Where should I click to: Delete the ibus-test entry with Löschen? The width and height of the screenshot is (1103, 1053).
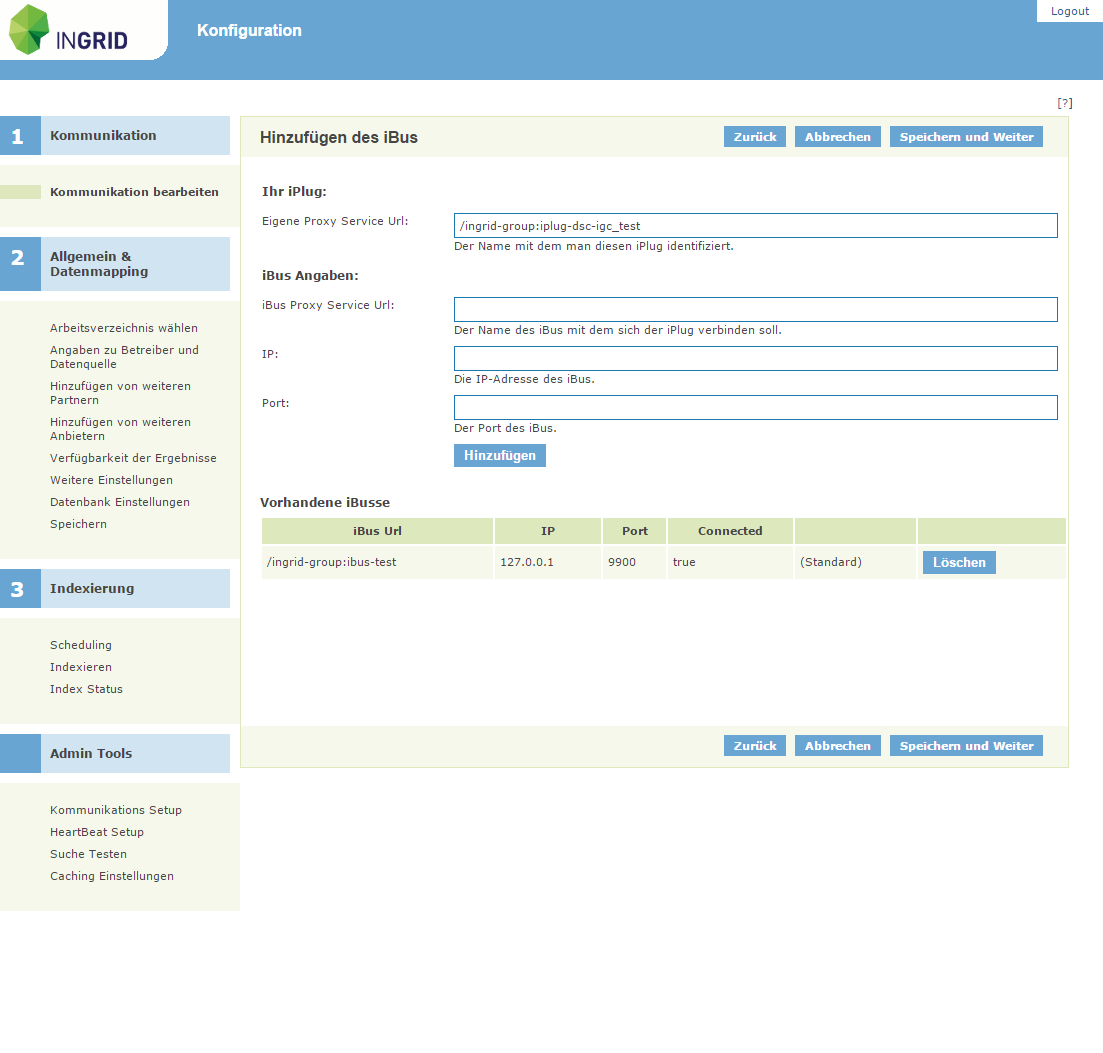[958, 563]
